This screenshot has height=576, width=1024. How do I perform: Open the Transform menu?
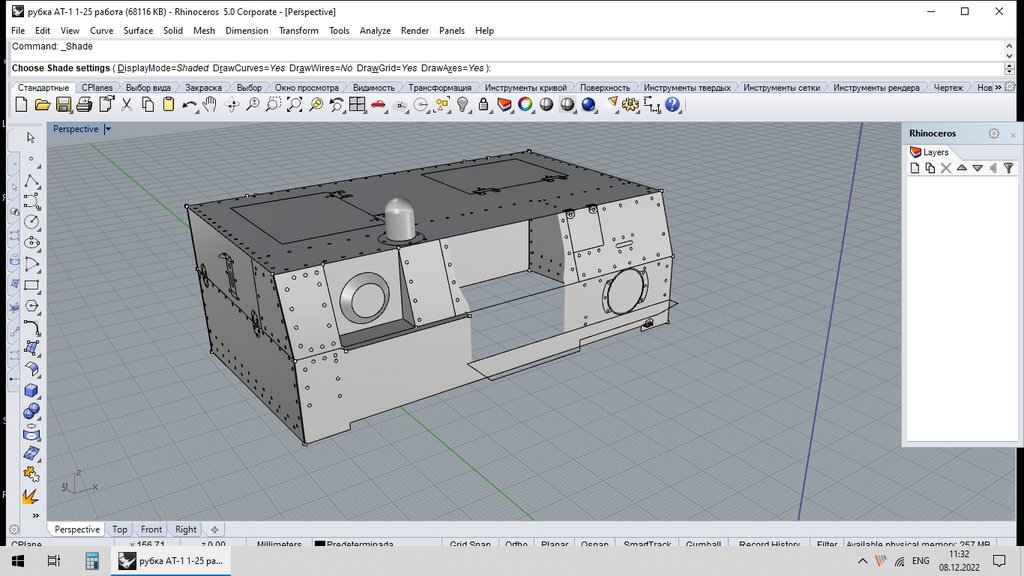coord(298,31)
